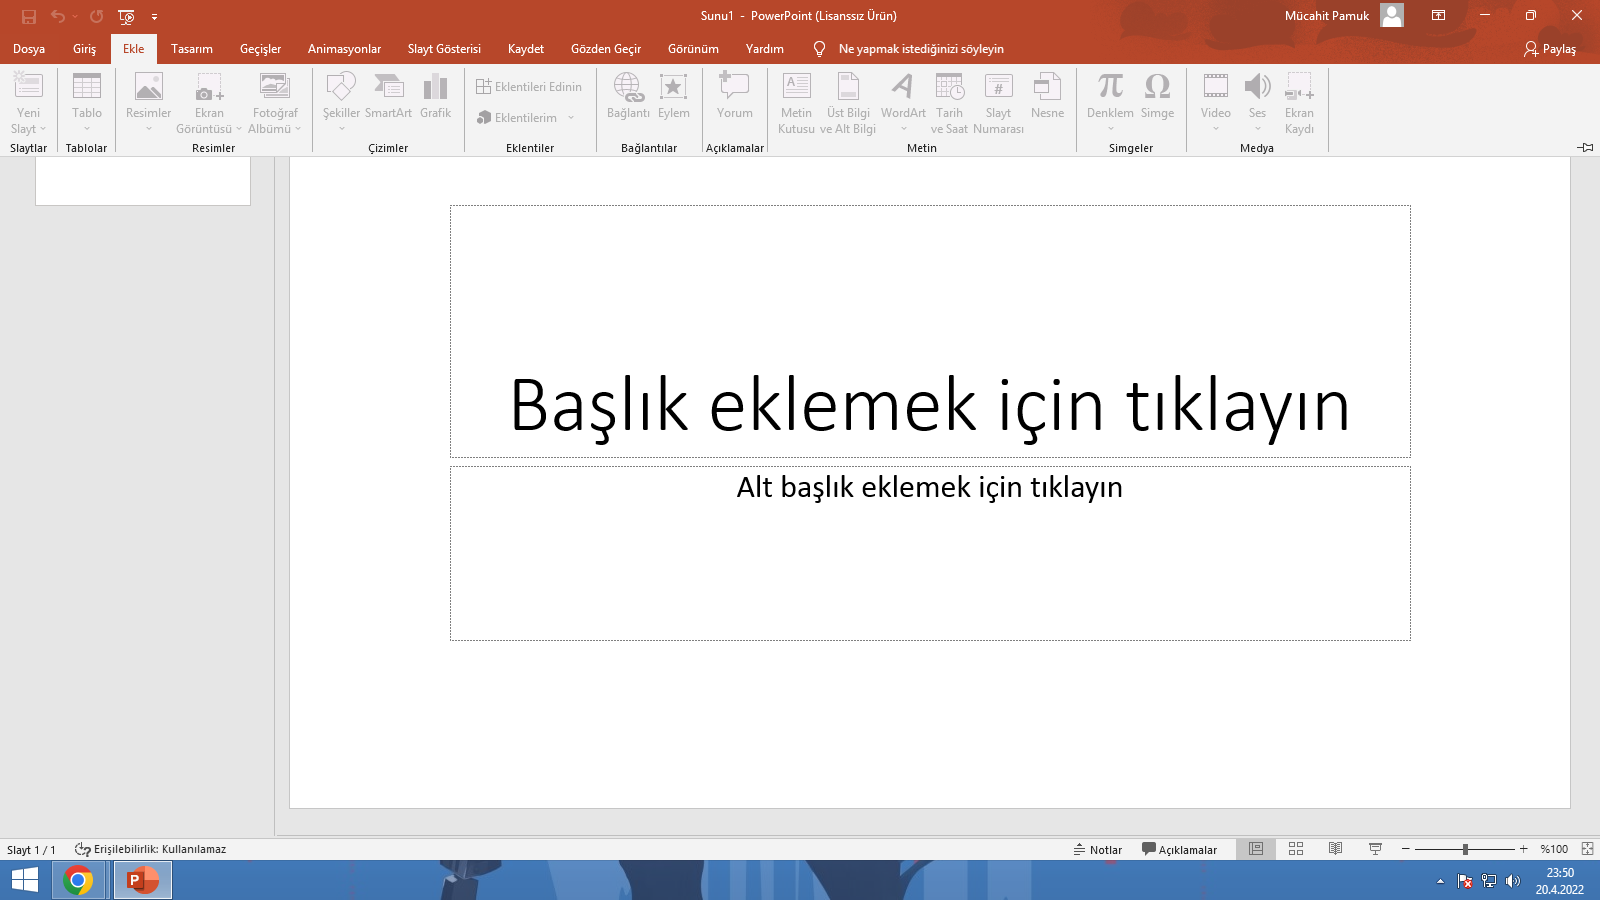Click Eklentileri Edinin button
This screenshot has width=1600, height=900.
[x=529, y=87]
